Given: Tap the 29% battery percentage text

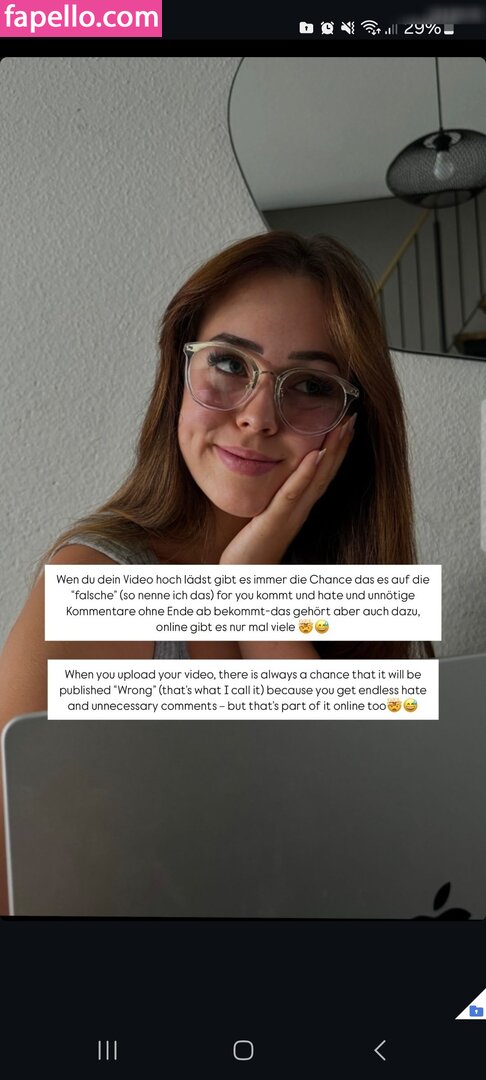Looking at the screenshot, I should (422, 28).
